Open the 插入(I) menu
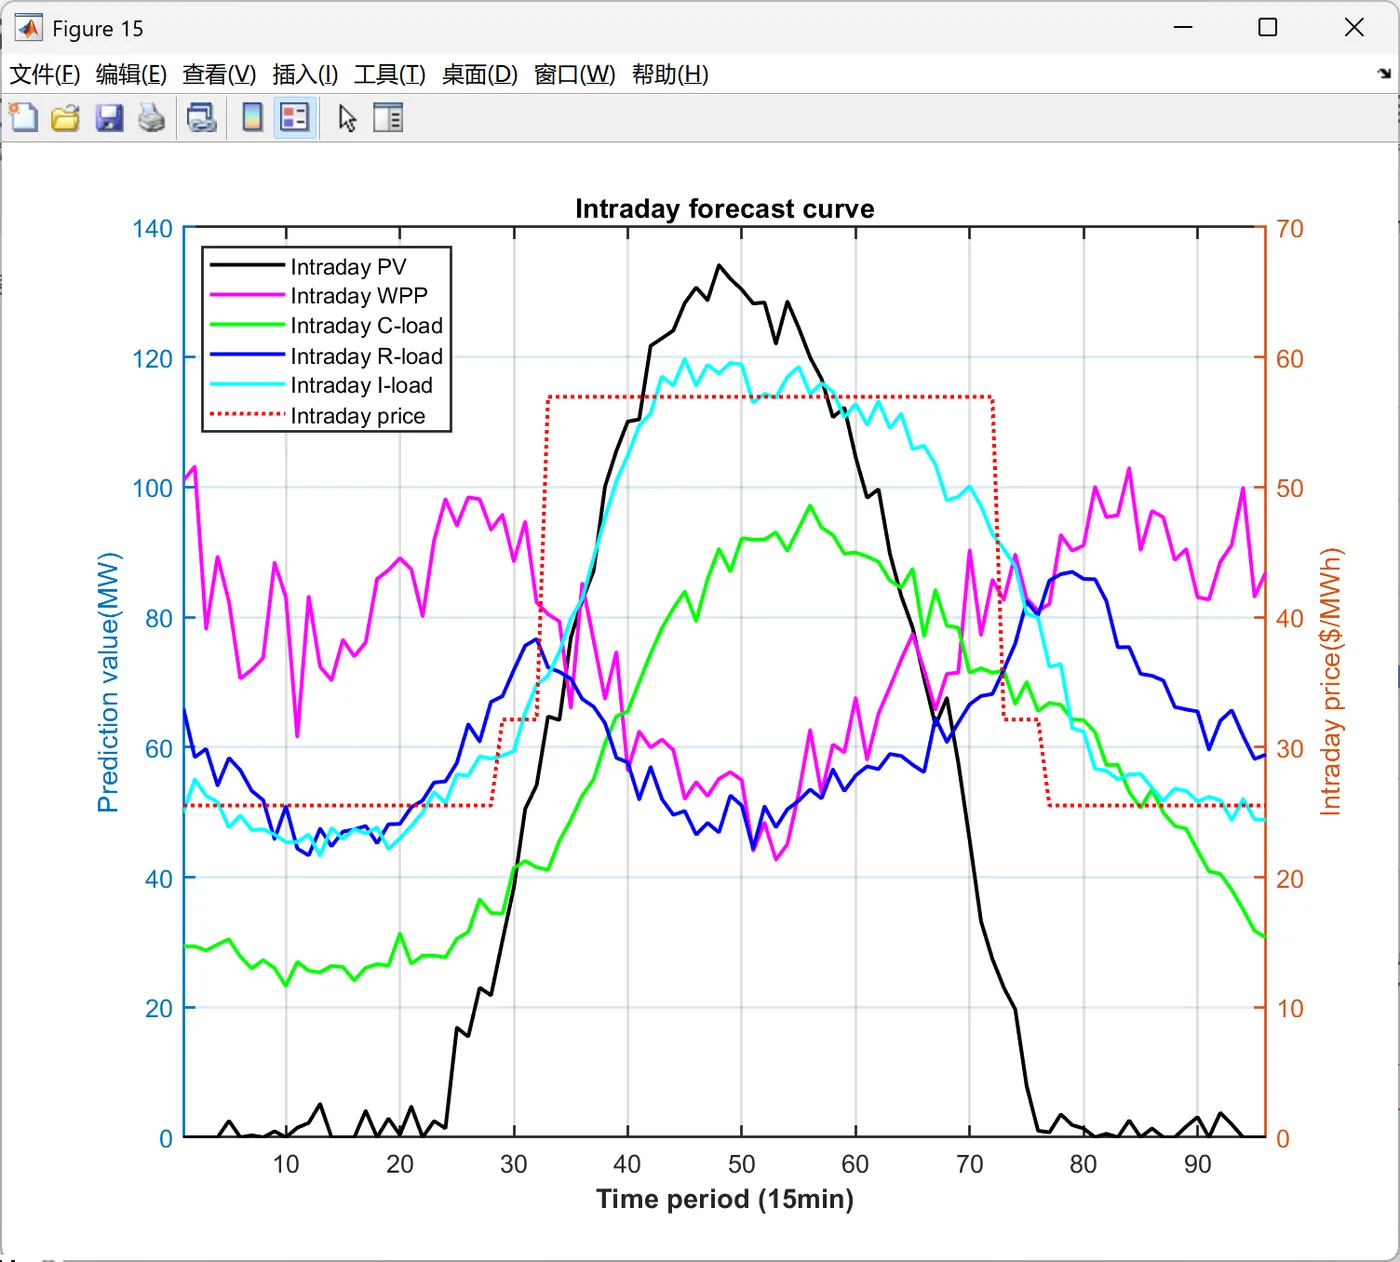Screen dimensions: 1400x1262 [305, 75]
